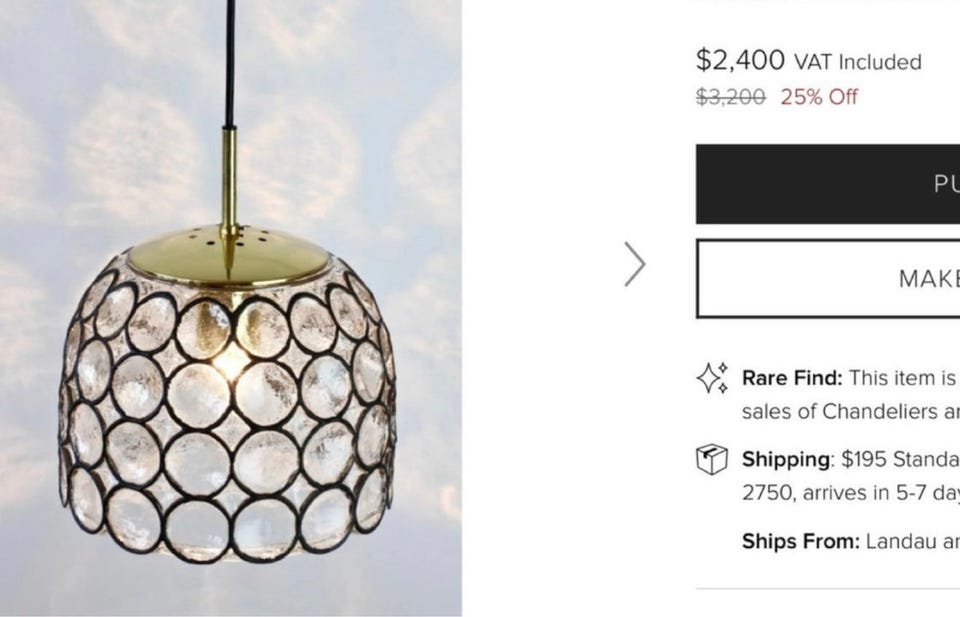
Task: Click the crossed-out $3,200 original price
Action: pos(731,97)
